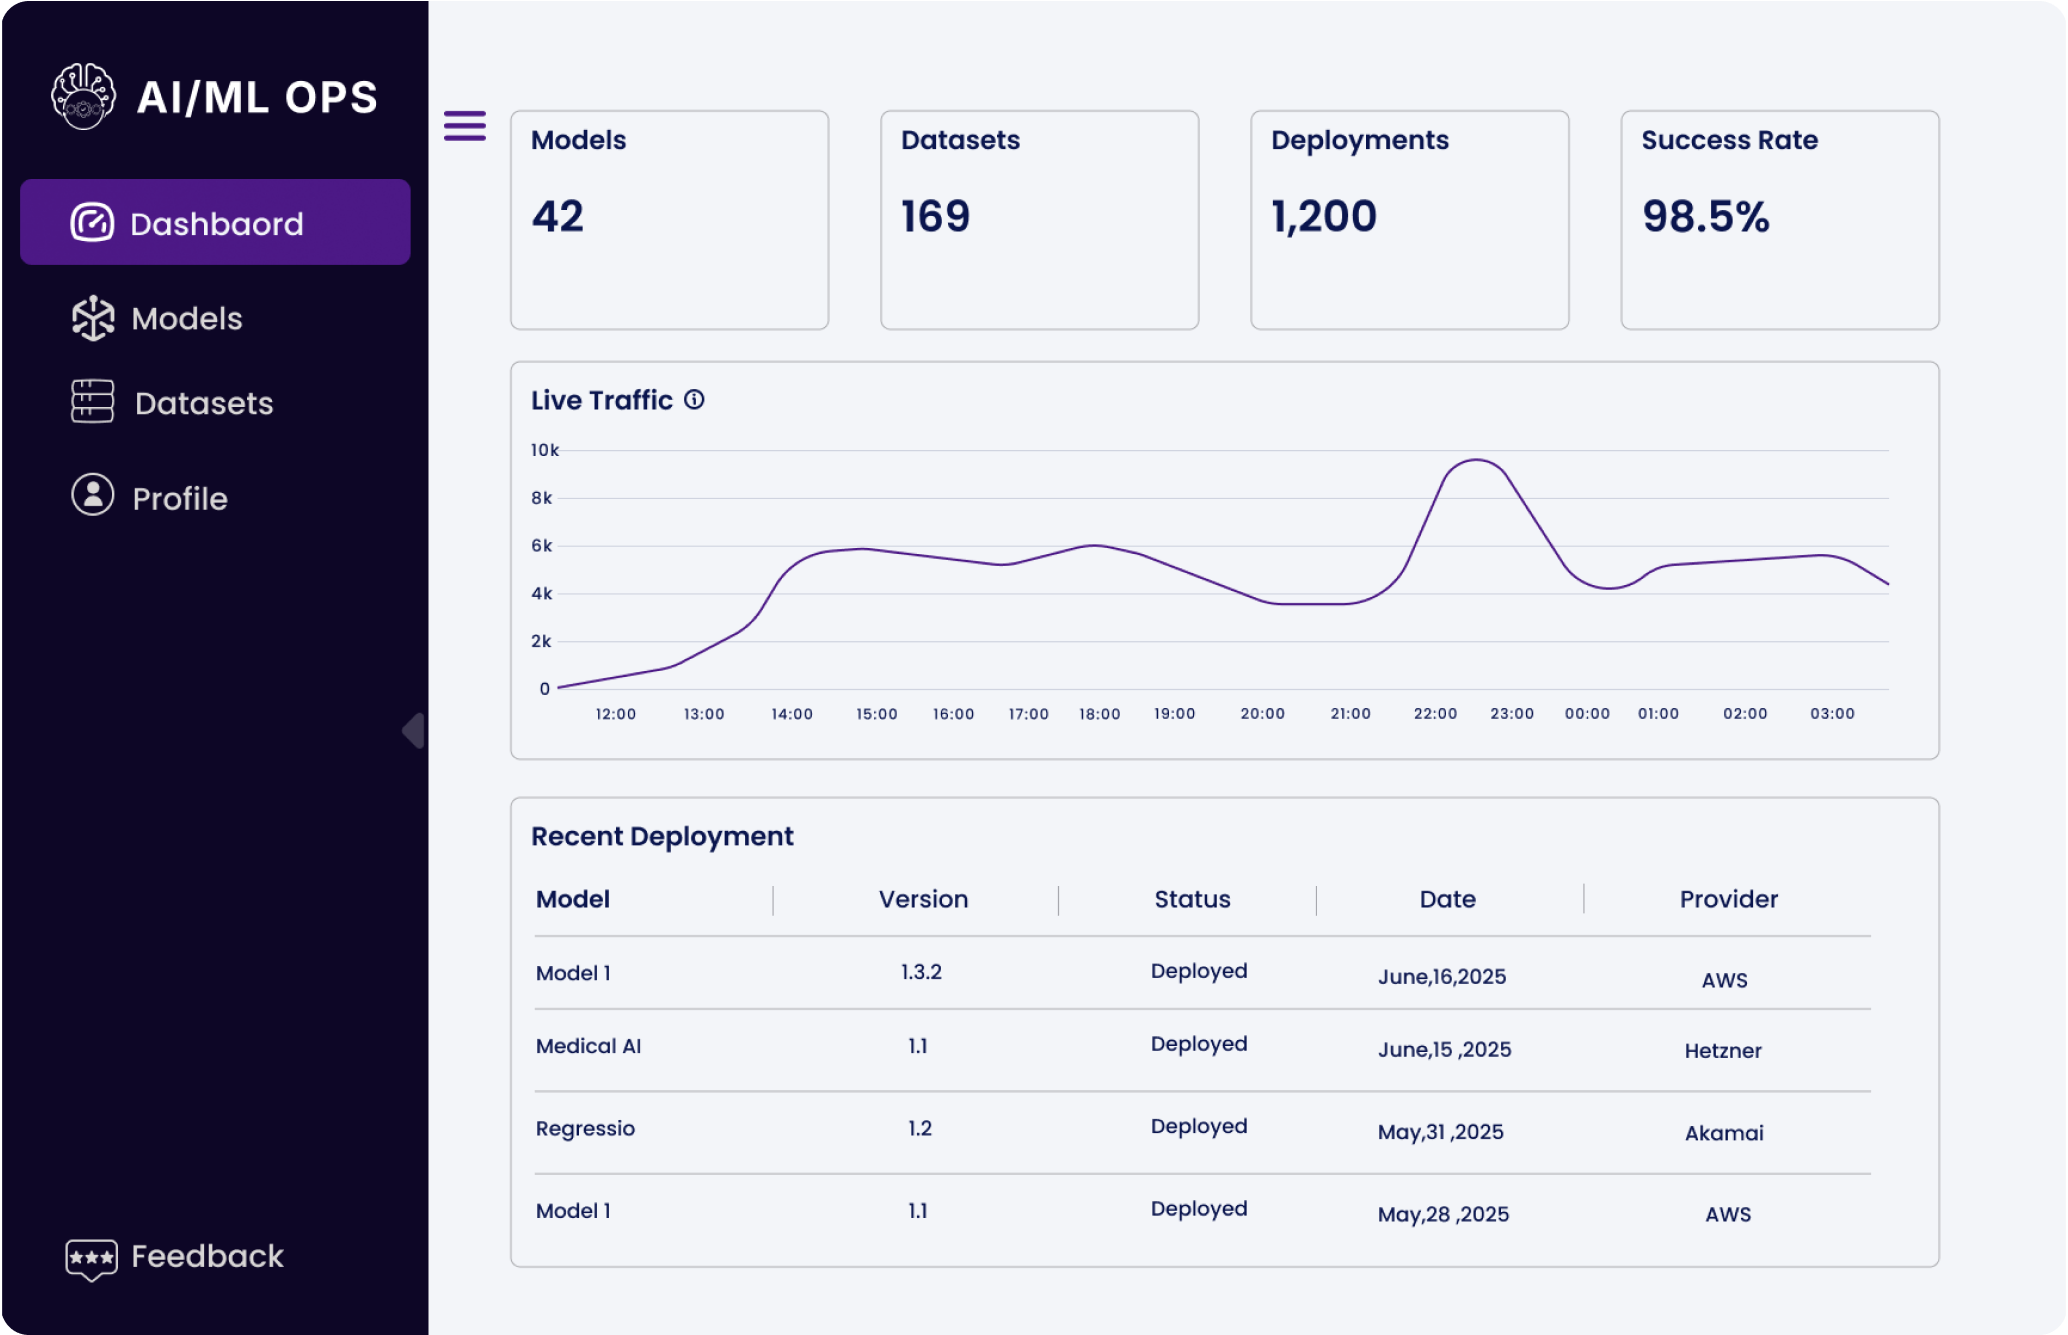Click the Provider column header
This screenshot has width=2068, height=1335.
click(x=1728, y=899)
